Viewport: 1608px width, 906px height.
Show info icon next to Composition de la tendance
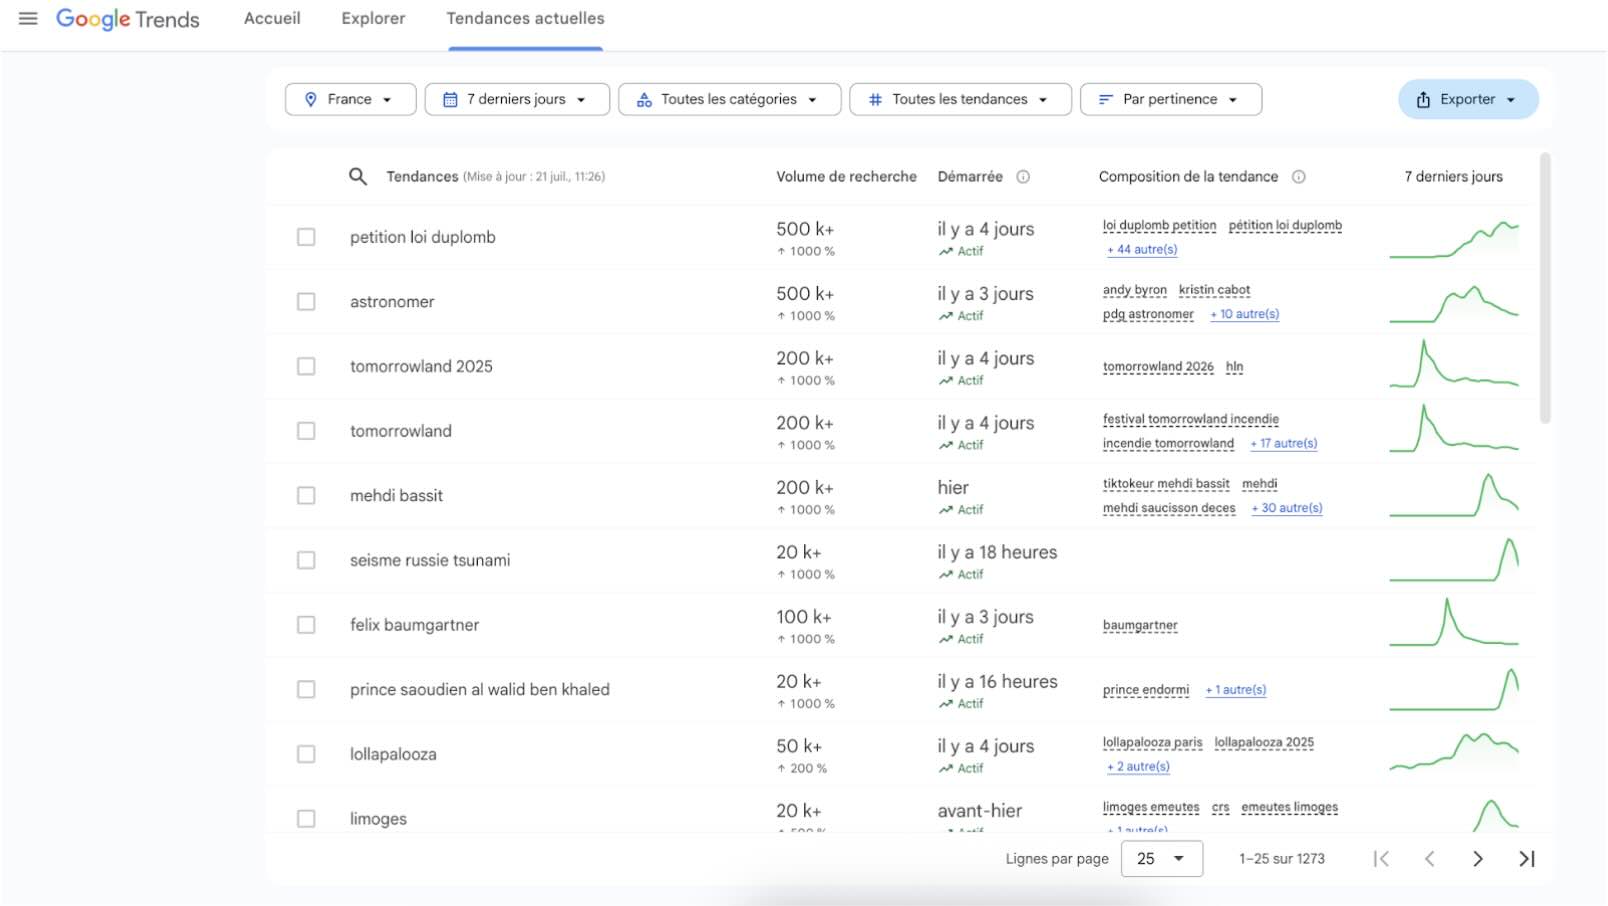(1298, 177)
